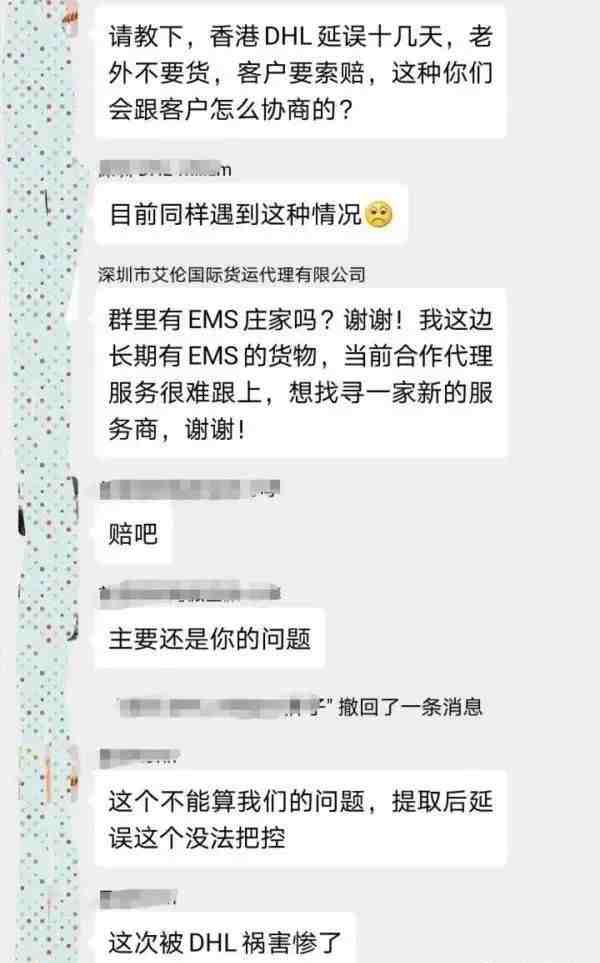Click the frowning emoji in the message
Screen dimensions: 600x963
tap(378, 215)
